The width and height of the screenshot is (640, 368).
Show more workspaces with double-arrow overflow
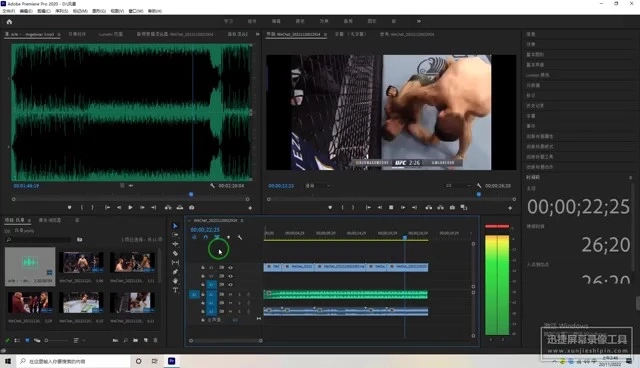[419, 21]
